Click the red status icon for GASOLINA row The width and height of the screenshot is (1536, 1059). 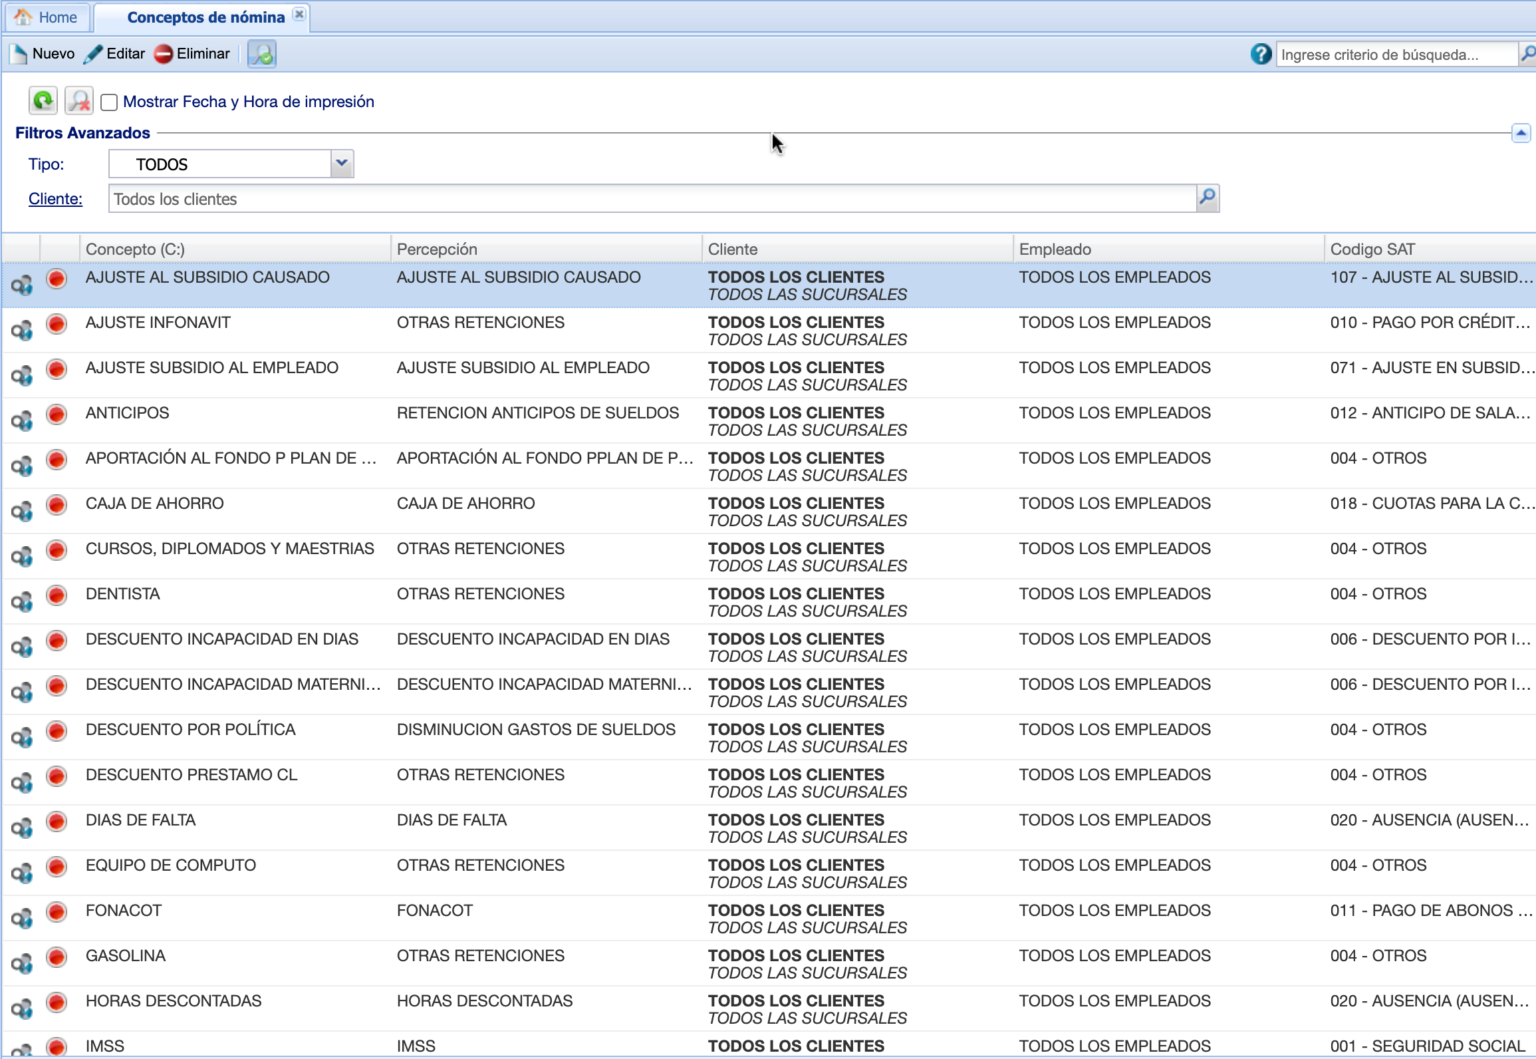coord(57,957)
